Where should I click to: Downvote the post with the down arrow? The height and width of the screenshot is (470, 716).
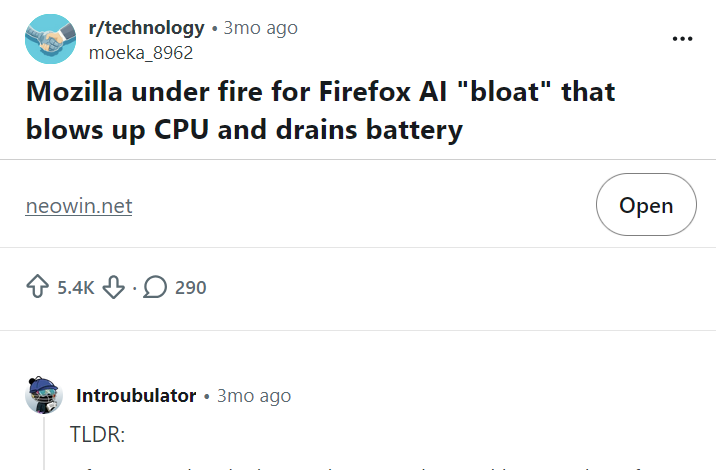pyautogui.click(x=114, y=288)
